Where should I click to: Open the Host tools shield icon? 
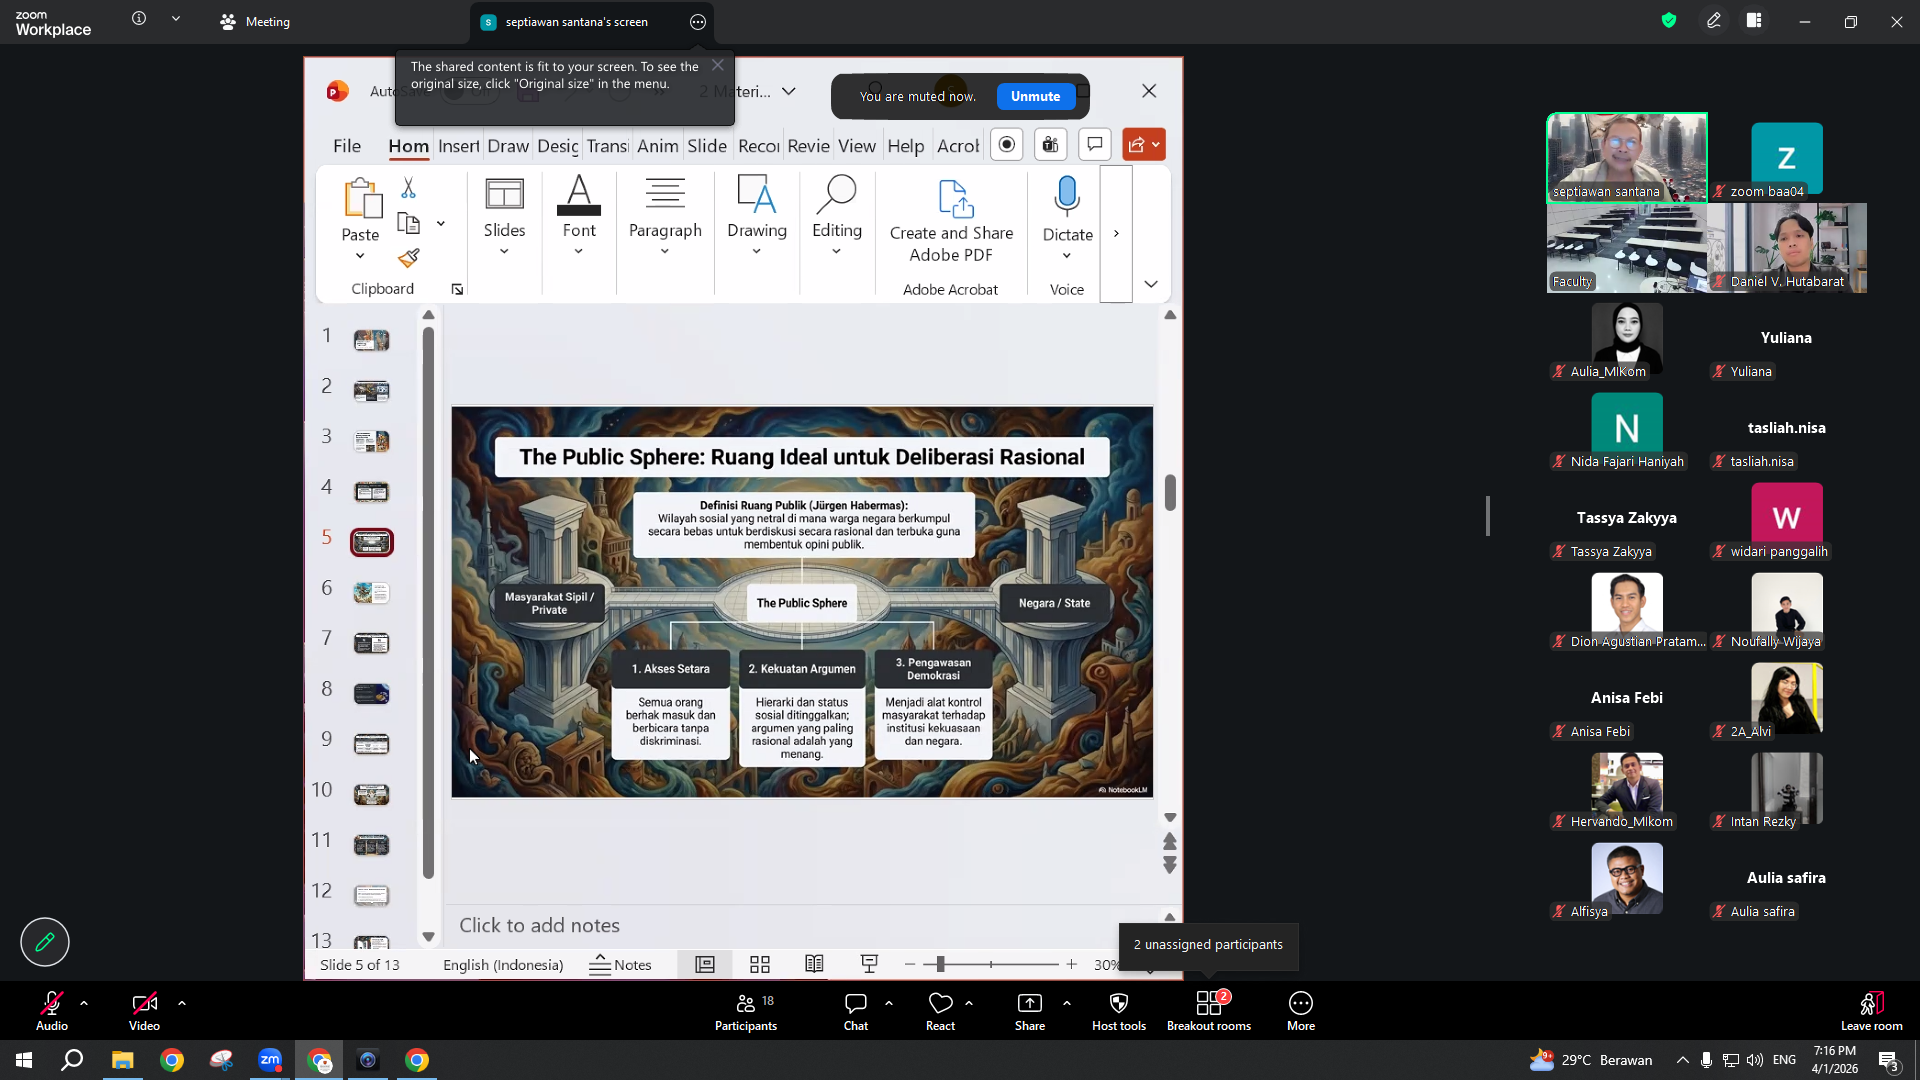coord(1119,1011)
